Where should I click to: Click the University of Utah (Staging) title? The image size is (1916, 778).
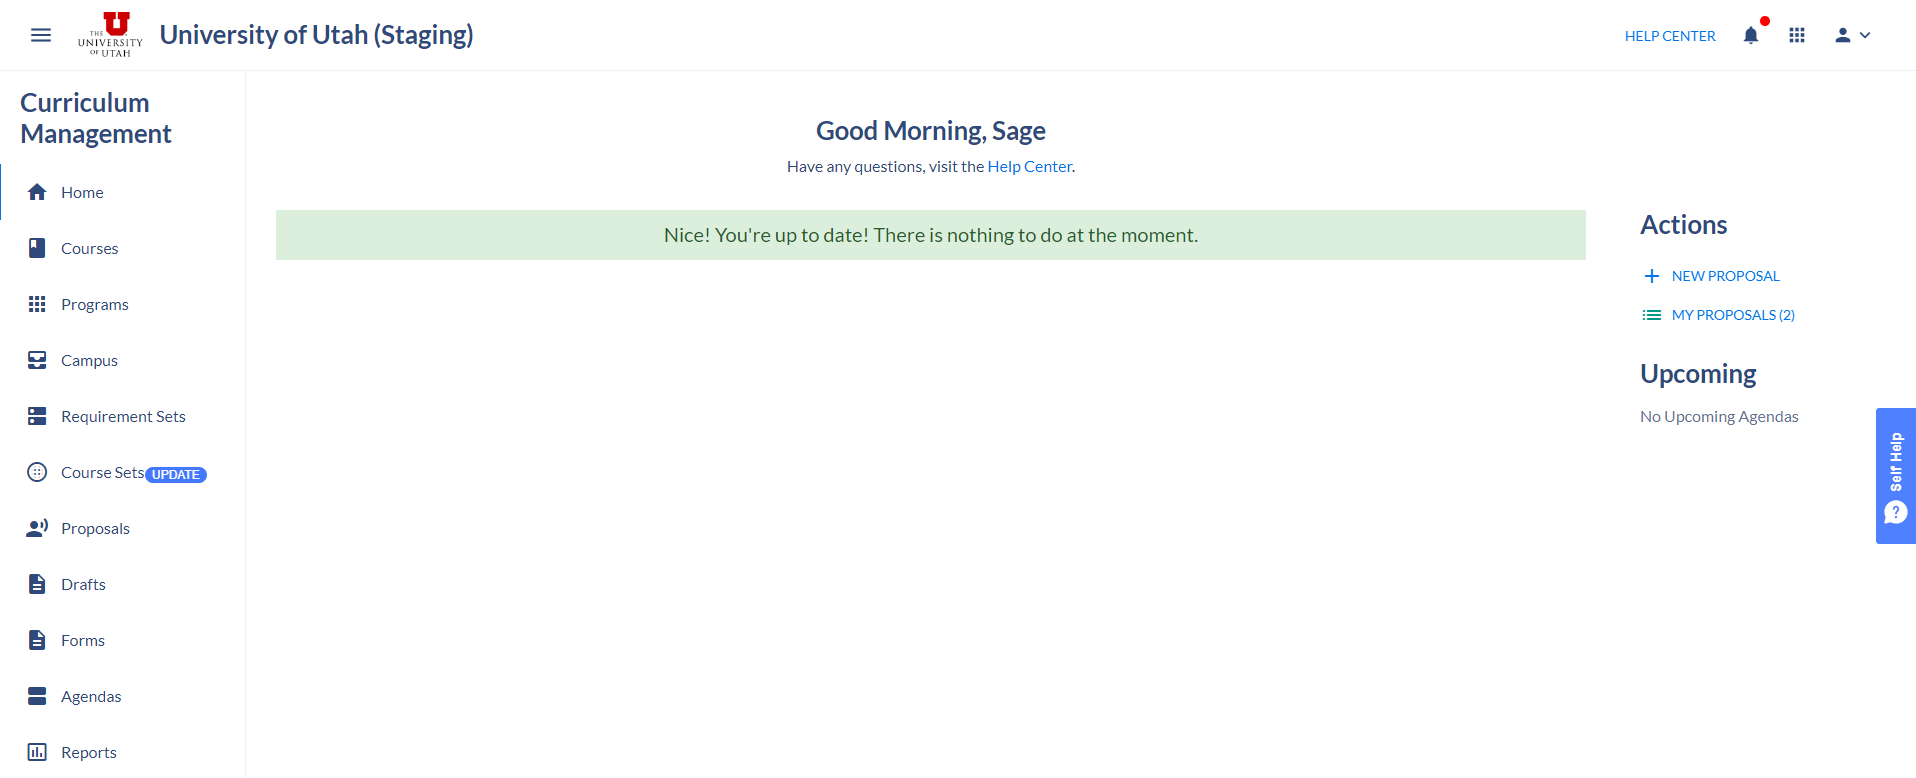(x=317, y=35)
